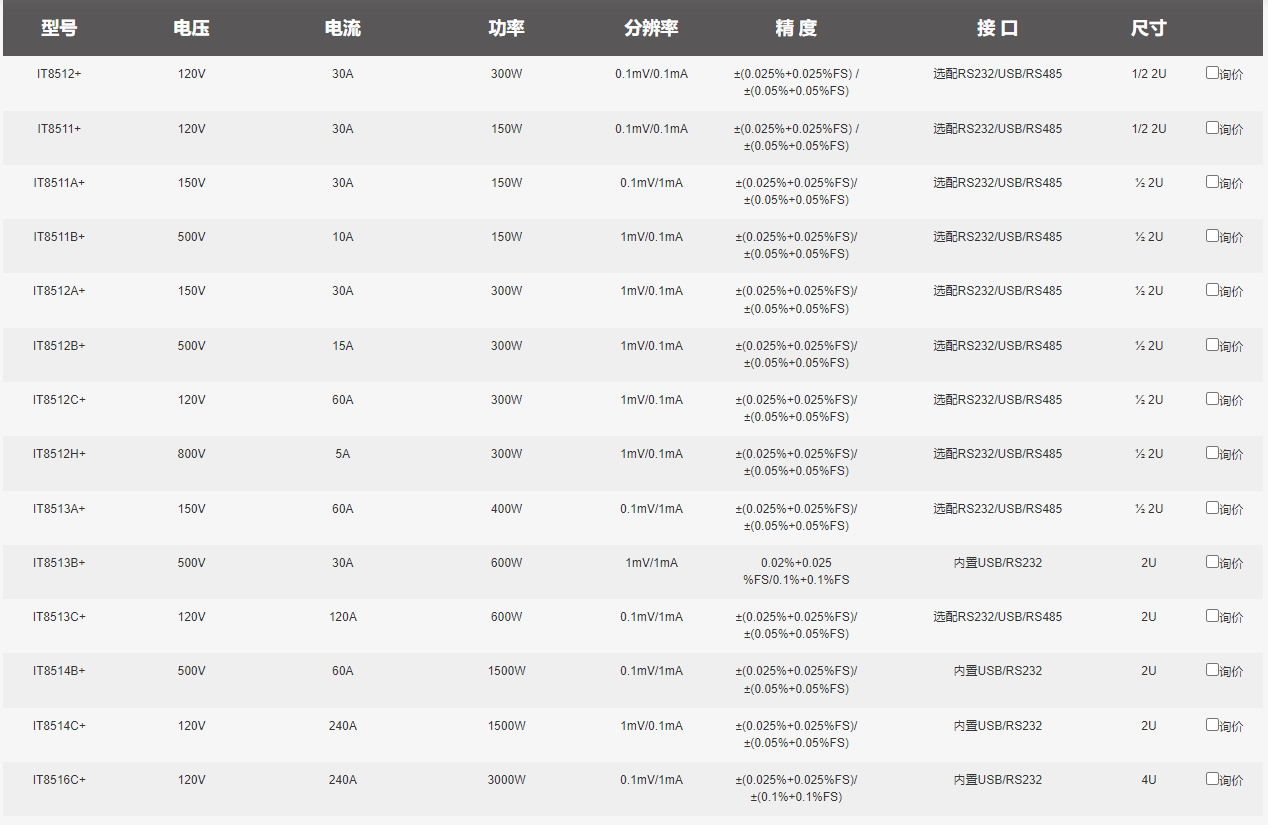Toggle 询价 checkbox on IT8512C+ row
Screen dimensions: 1268x825
pos(1212,399)
